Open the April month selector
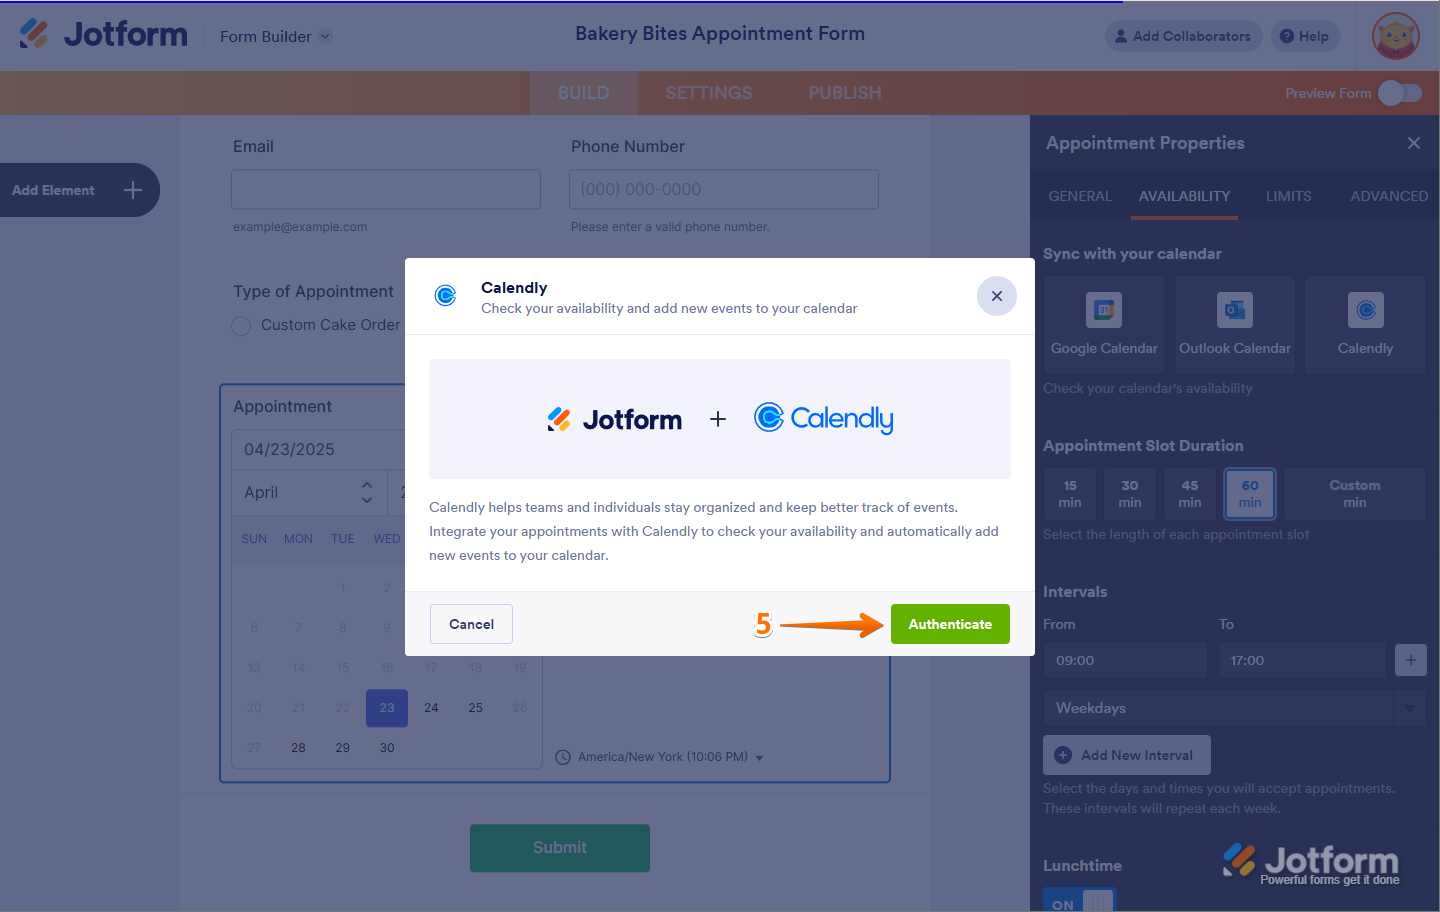This screenshot has height=912, width=1440. click(308, 492)
